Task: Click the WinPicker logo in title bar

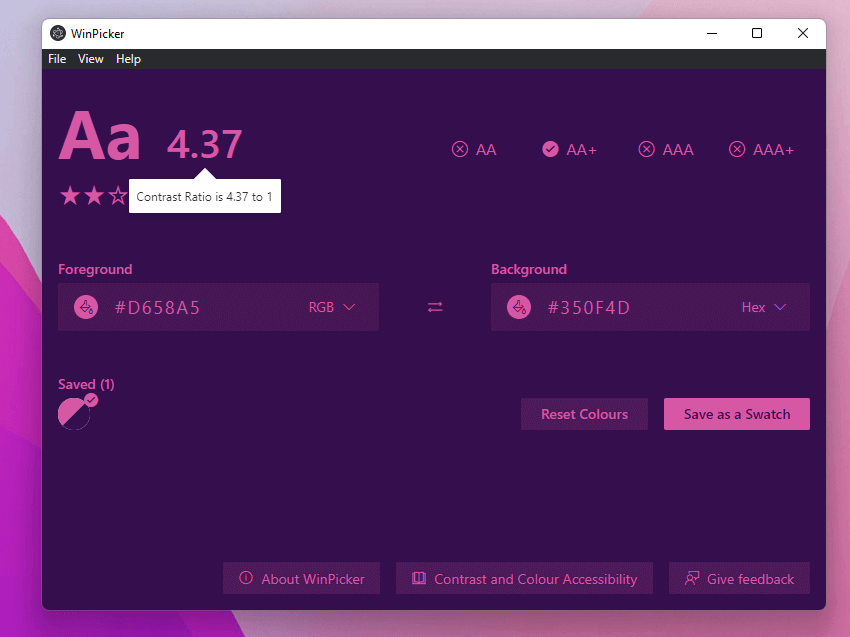Action: [x=57, y=33]
